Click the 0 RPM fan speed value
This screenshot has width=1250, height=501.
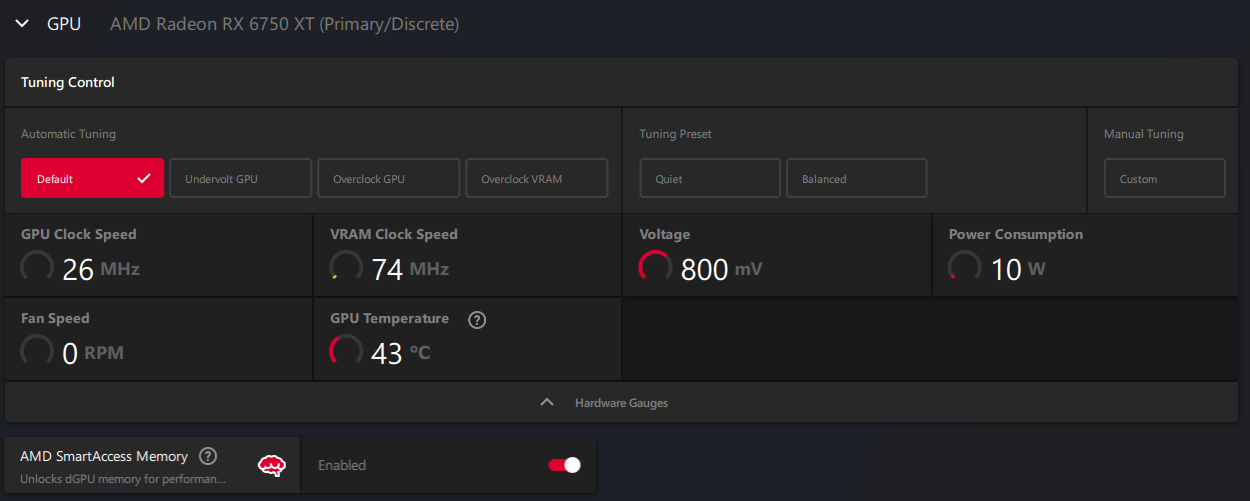click(93, 353)
